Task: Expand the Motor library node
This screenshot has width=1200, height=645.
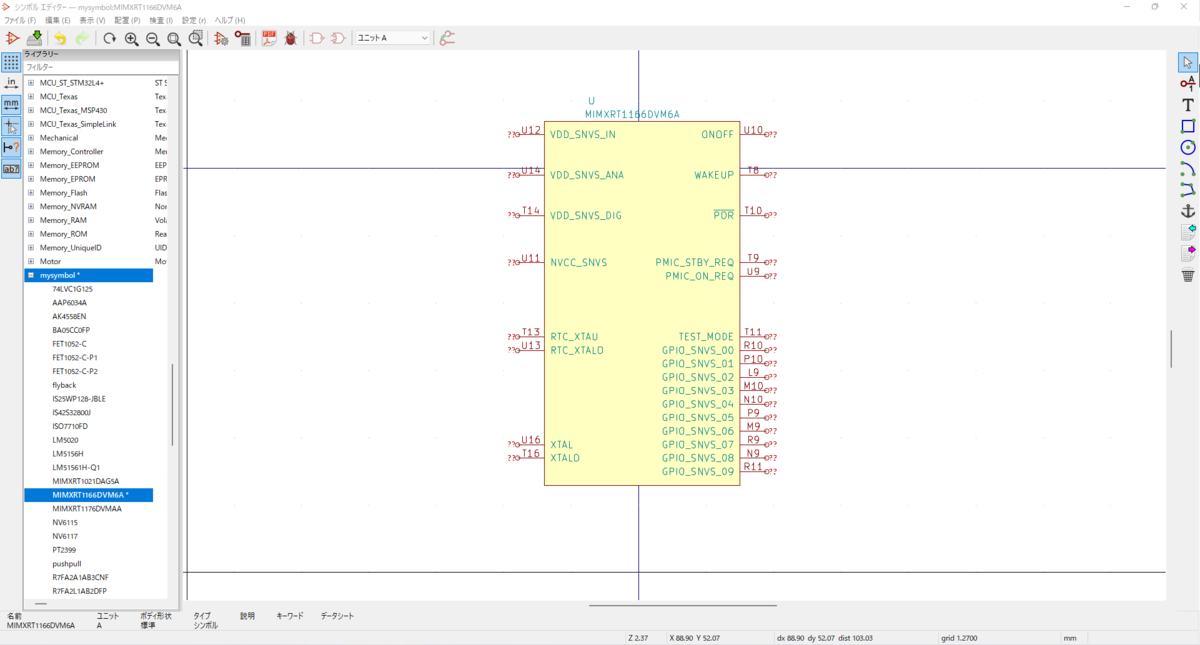Action: click(x=30, y=261)
